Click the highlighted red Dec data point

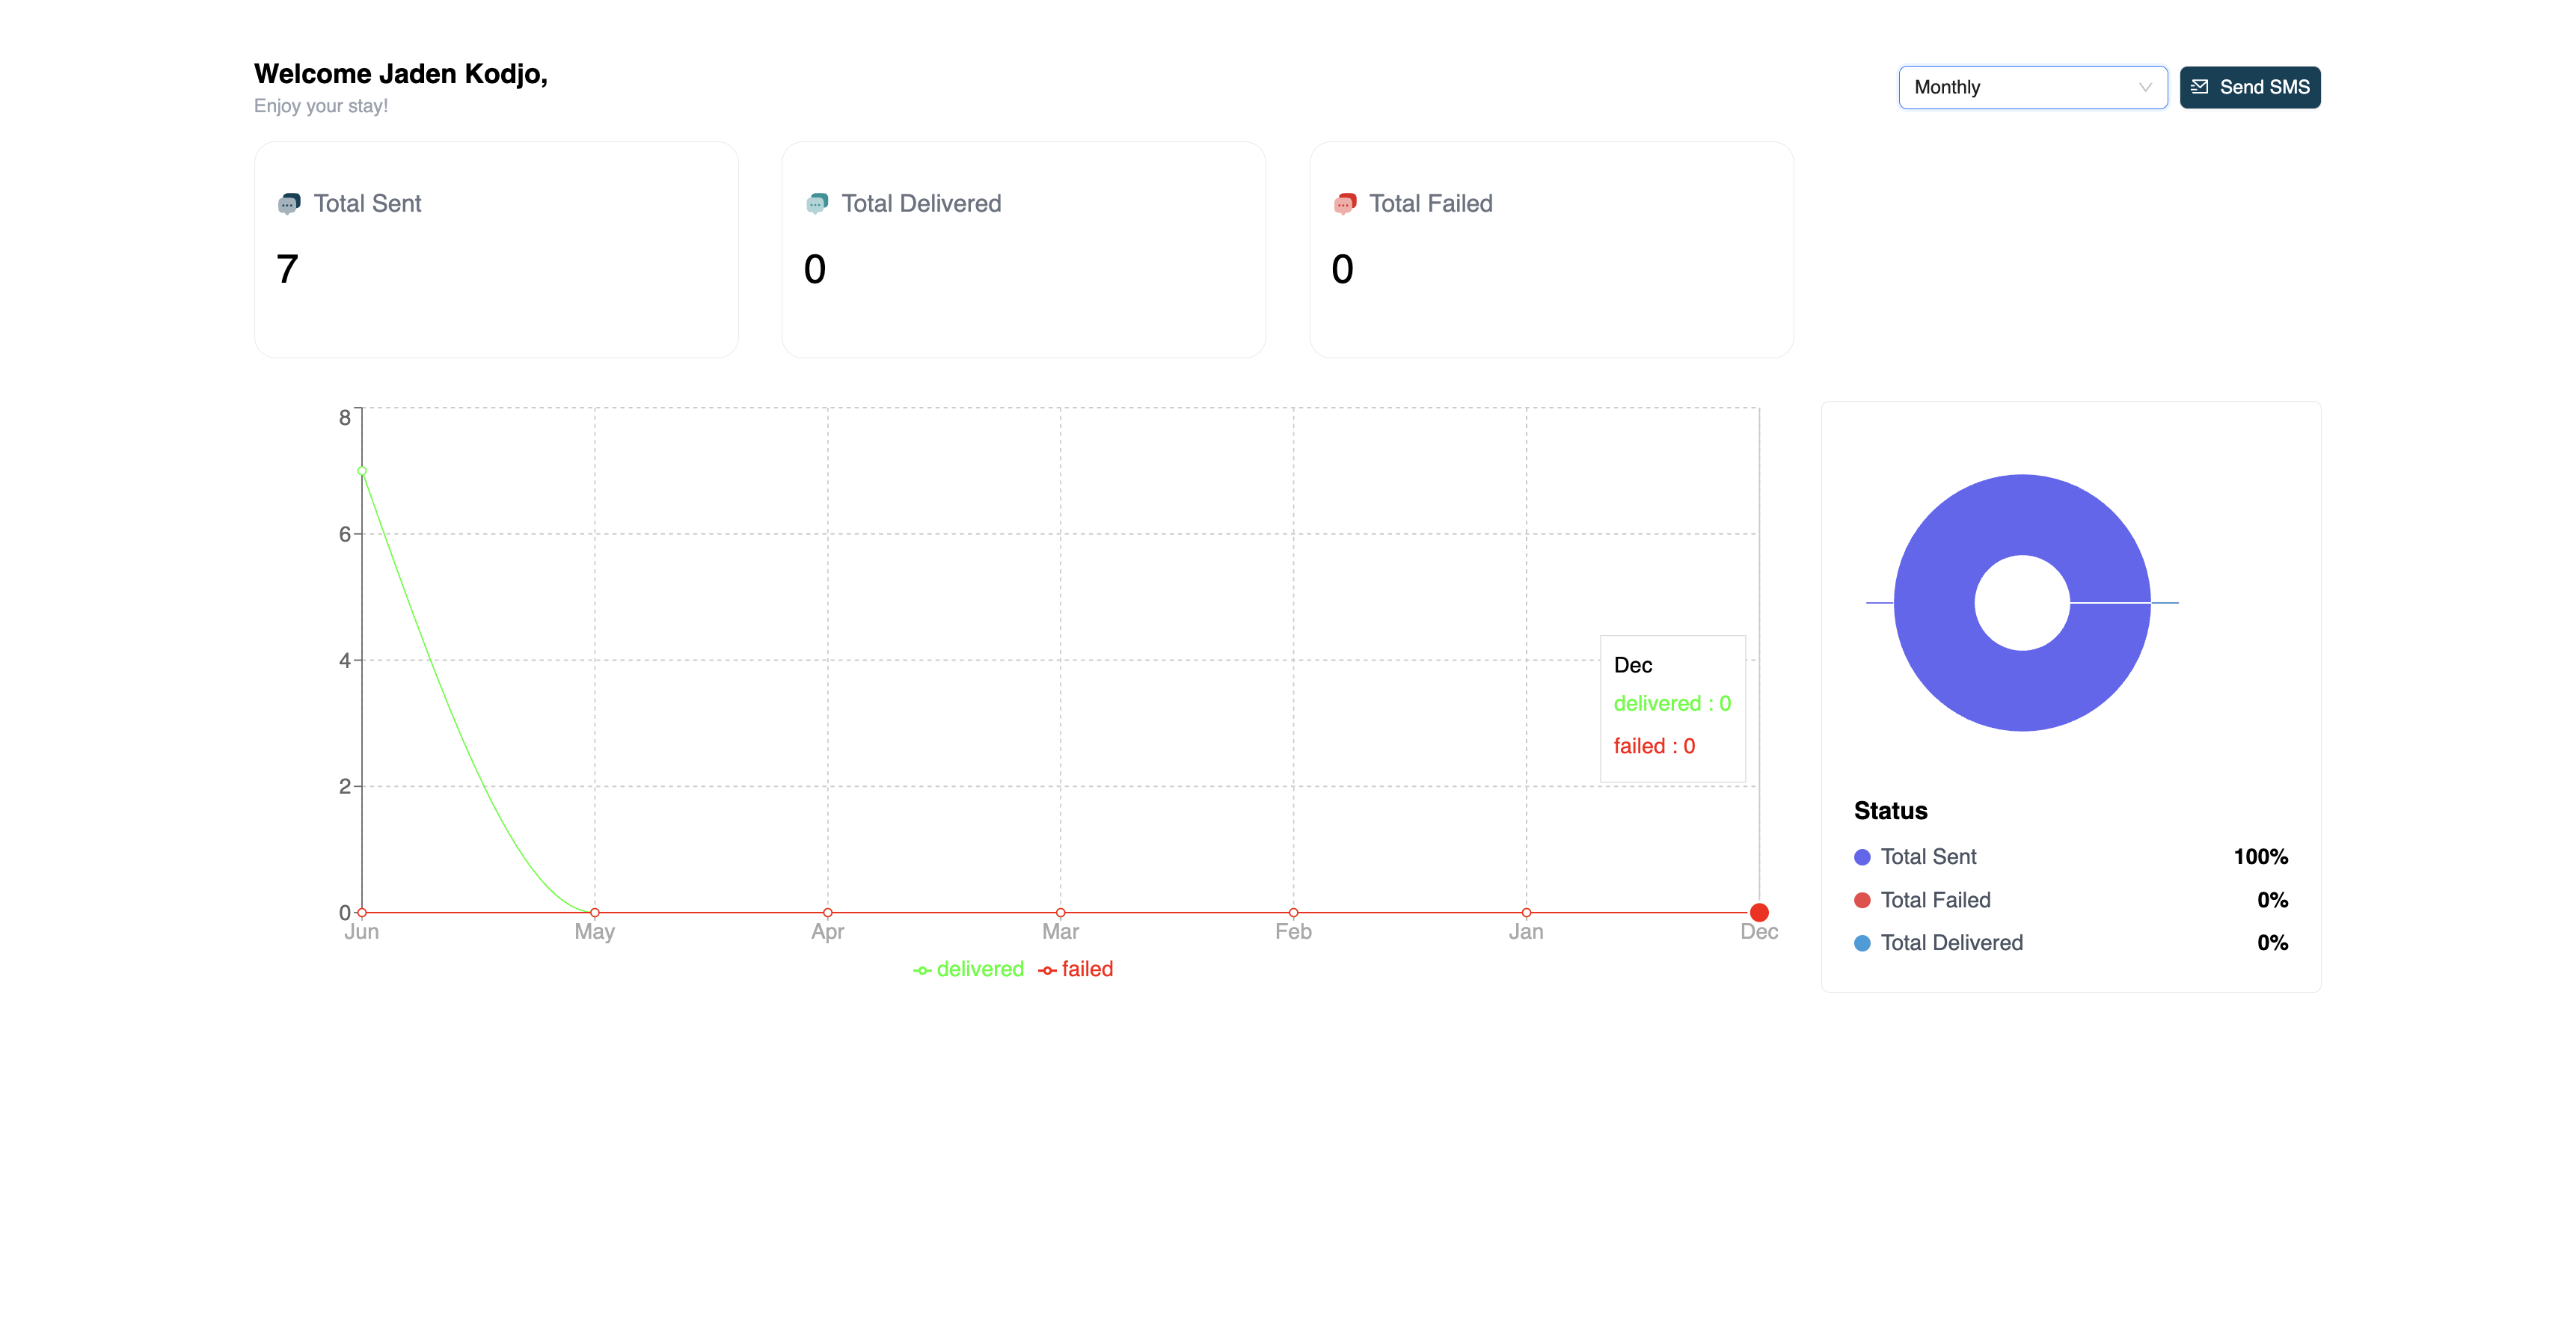(x=1759, y=912)
